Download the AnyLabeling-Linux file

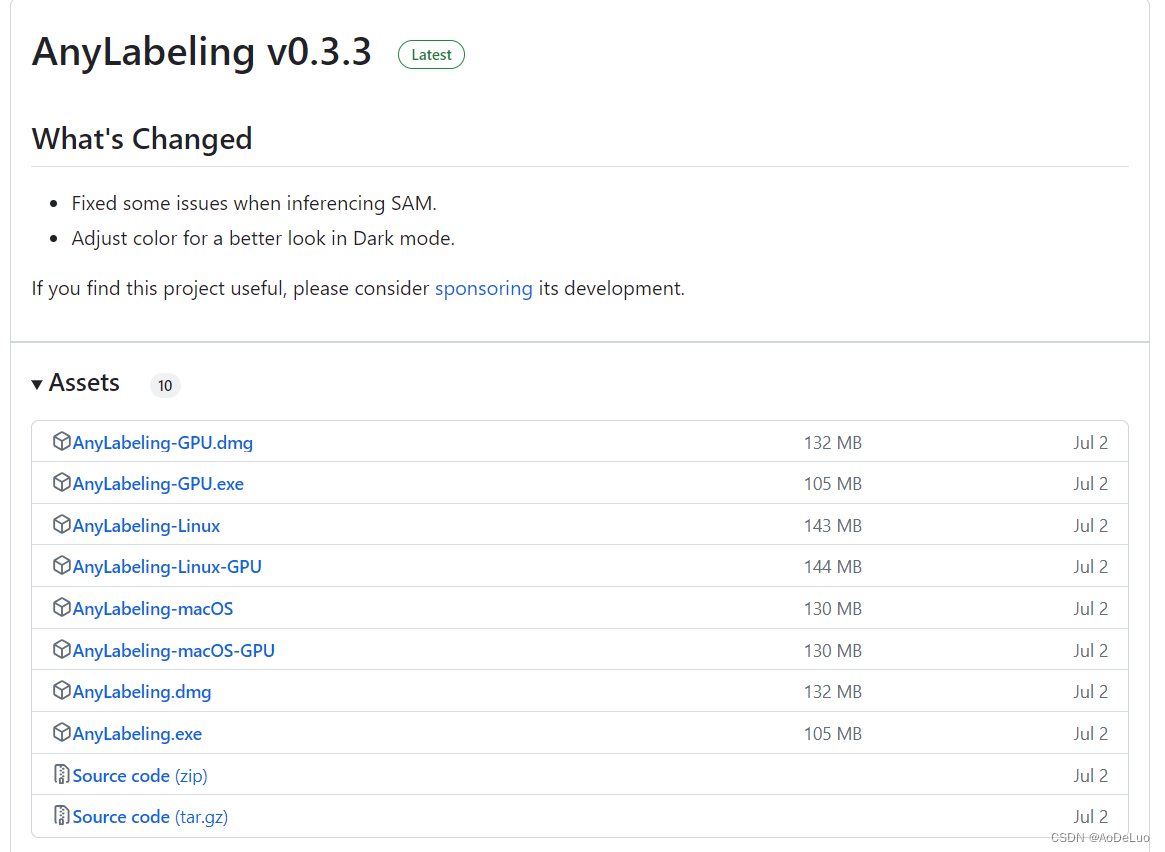[x=146, y=526]
